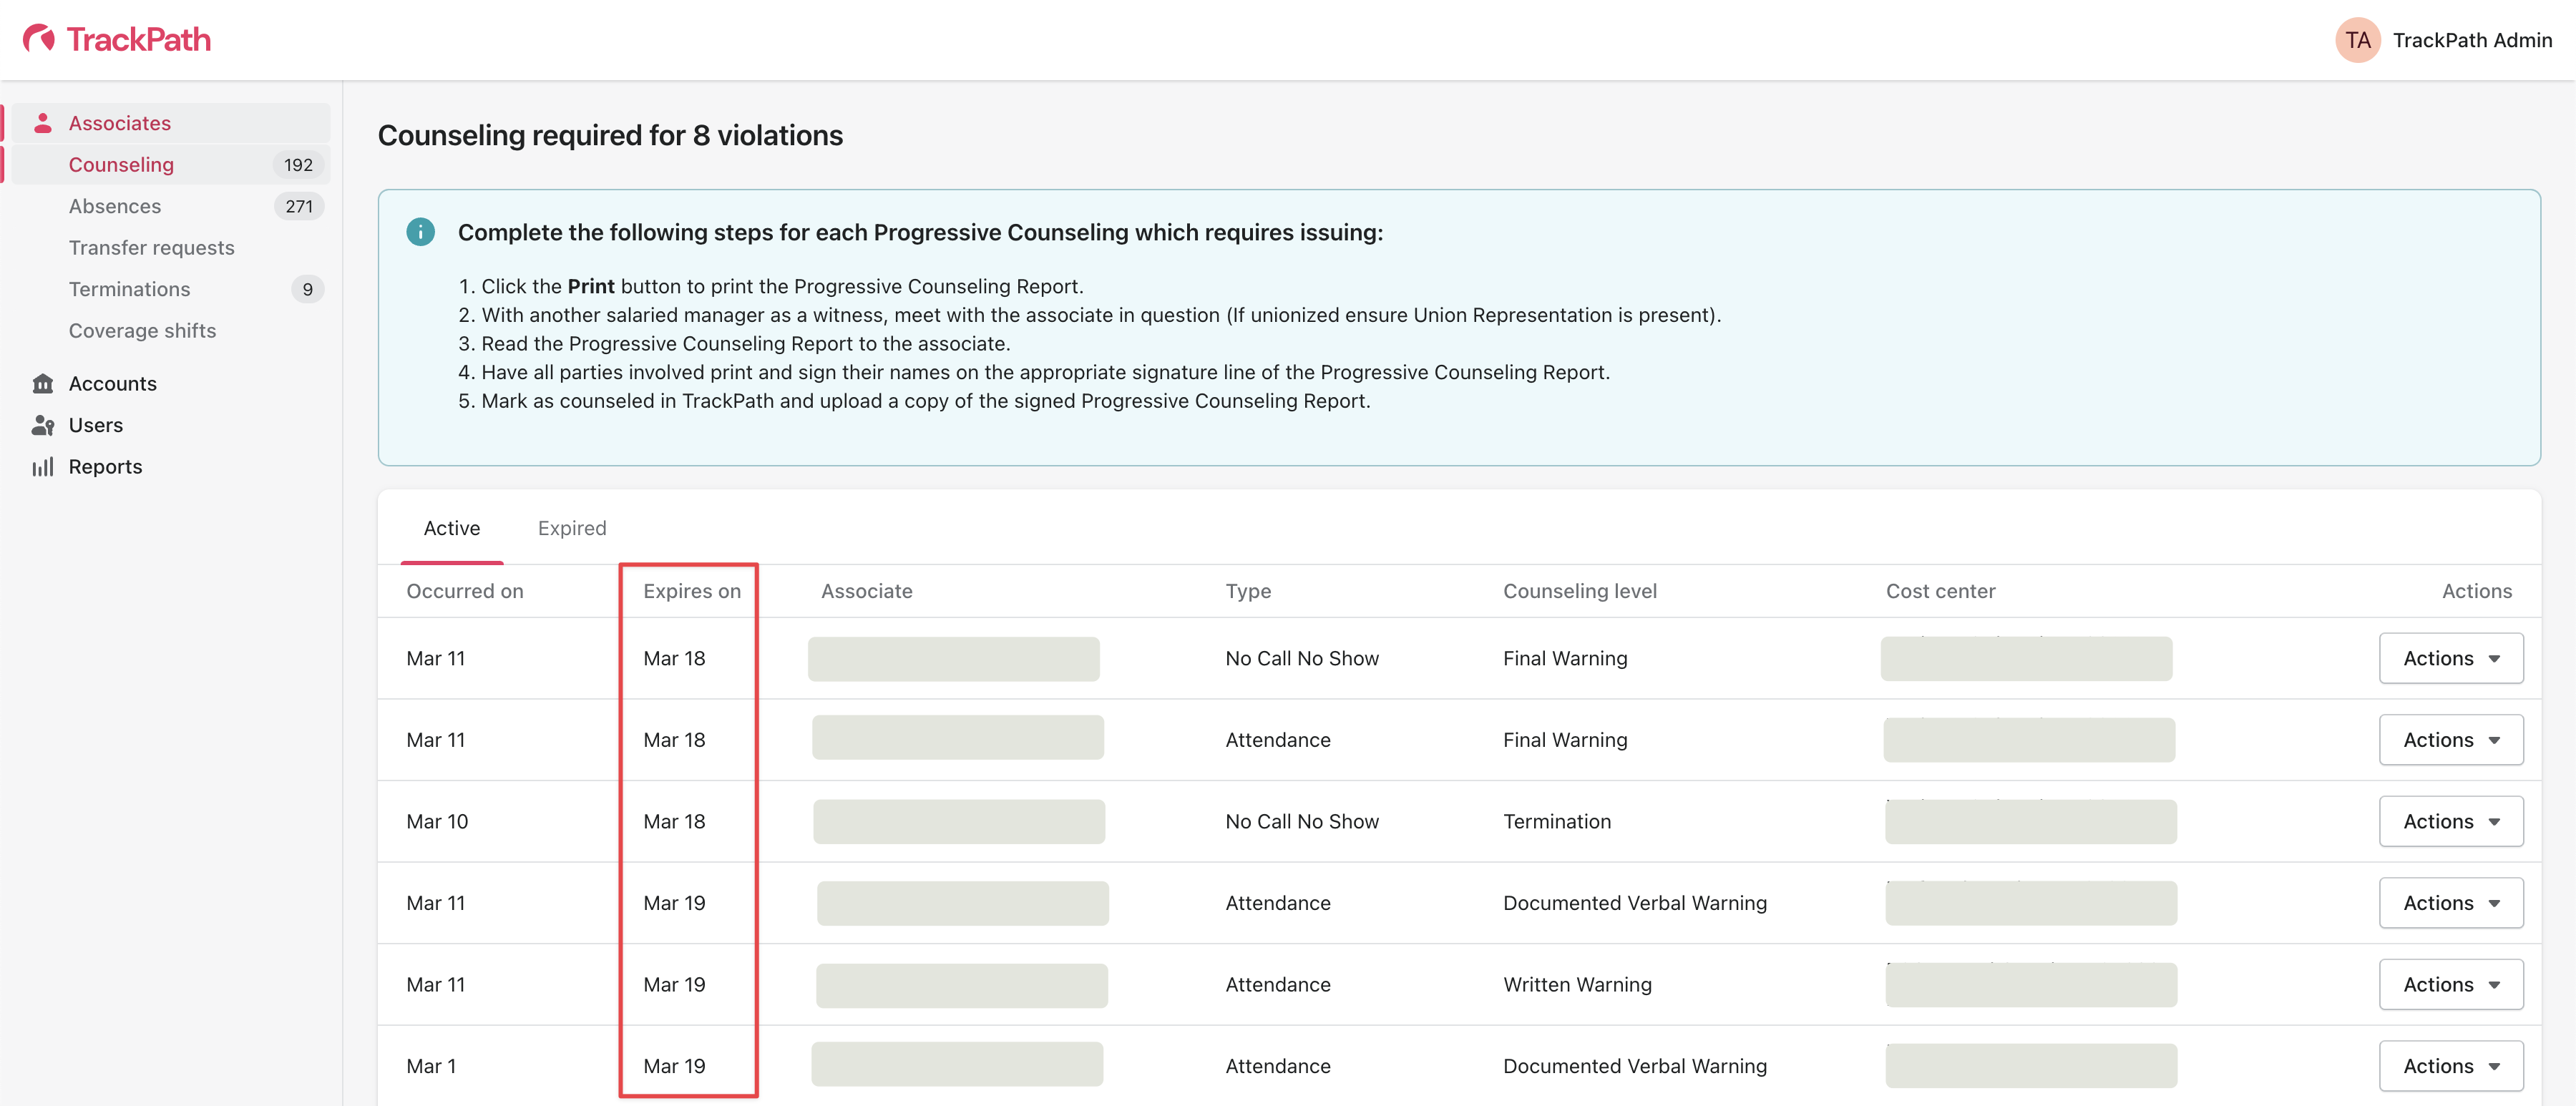Open Absences in the sidebar
The width and height of the screenshot is (2576, 1106).
114,206
